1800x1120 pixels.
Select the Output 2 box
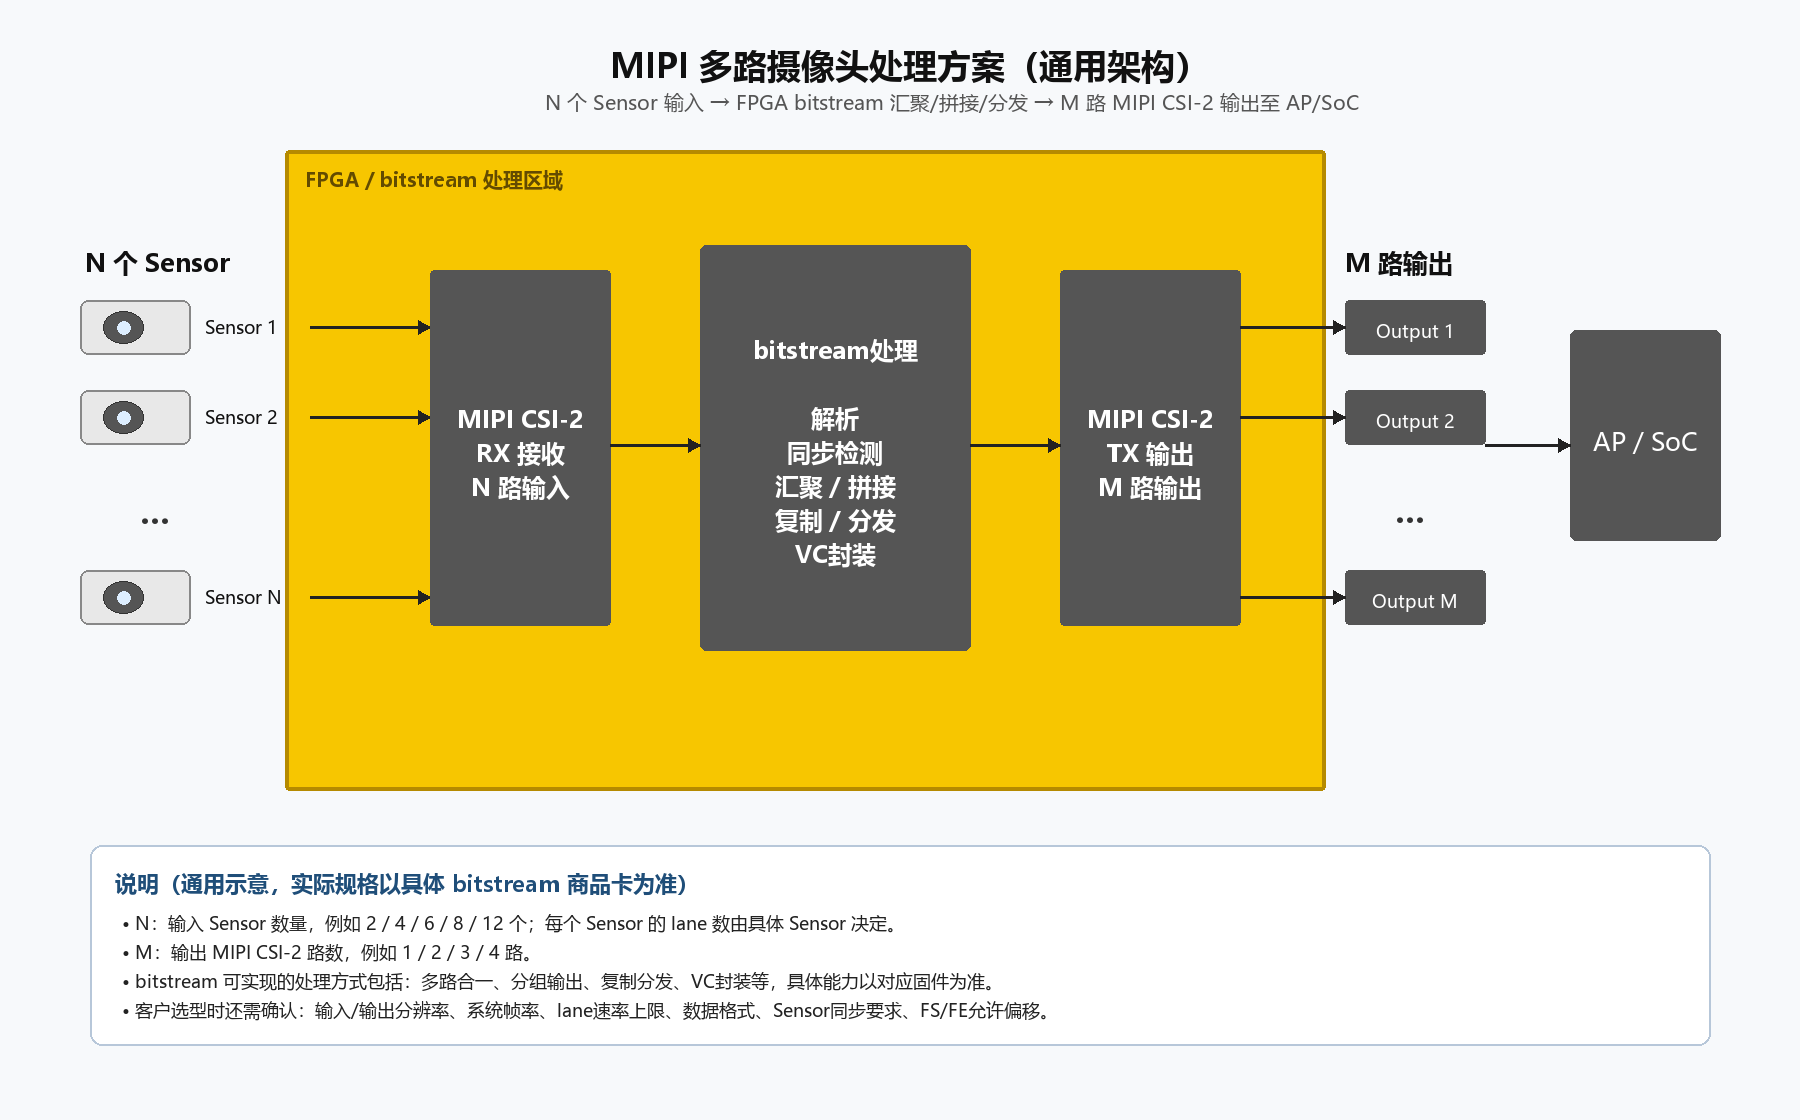pyautogui.click(x=1415, y=418)
